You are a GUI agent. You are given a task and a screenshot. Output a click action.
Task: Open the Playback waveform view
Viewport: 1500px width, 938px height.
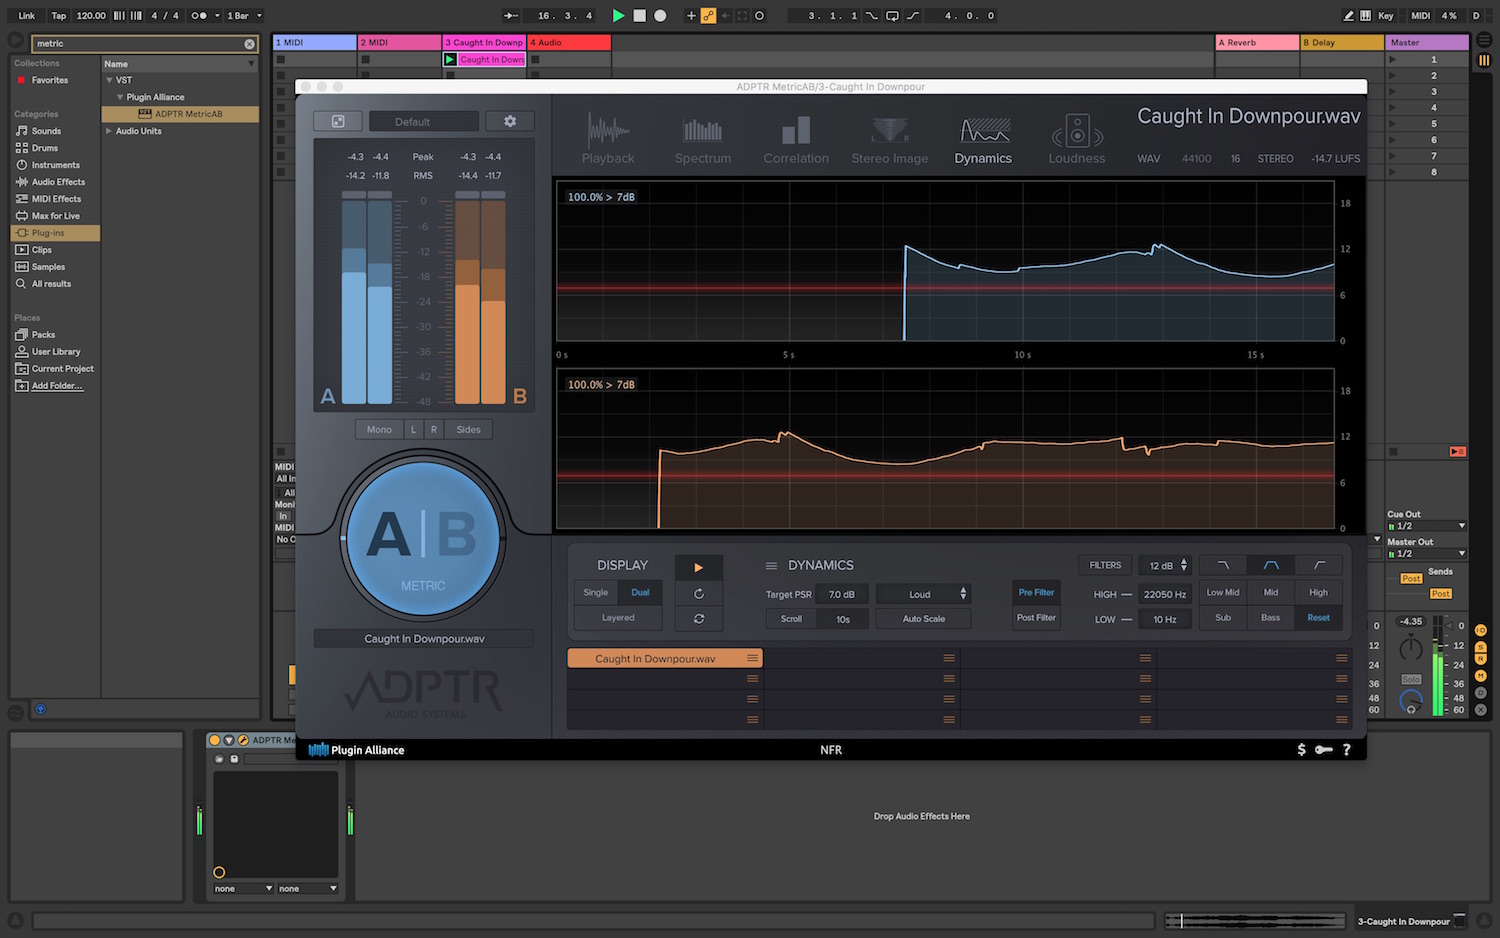coord(608,140)
